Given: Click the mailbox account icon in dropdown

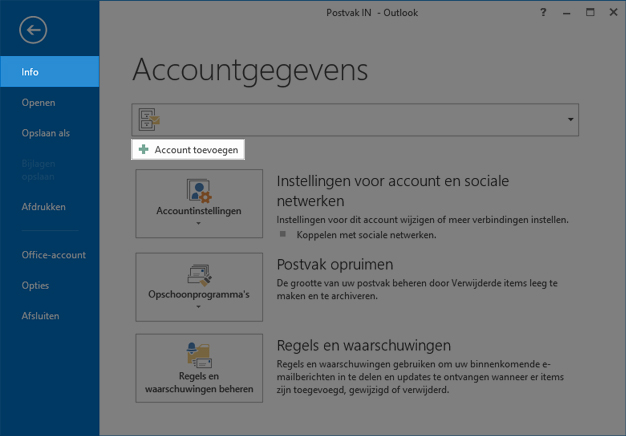Looking at the screenshot, I should (x=149, y=119).
